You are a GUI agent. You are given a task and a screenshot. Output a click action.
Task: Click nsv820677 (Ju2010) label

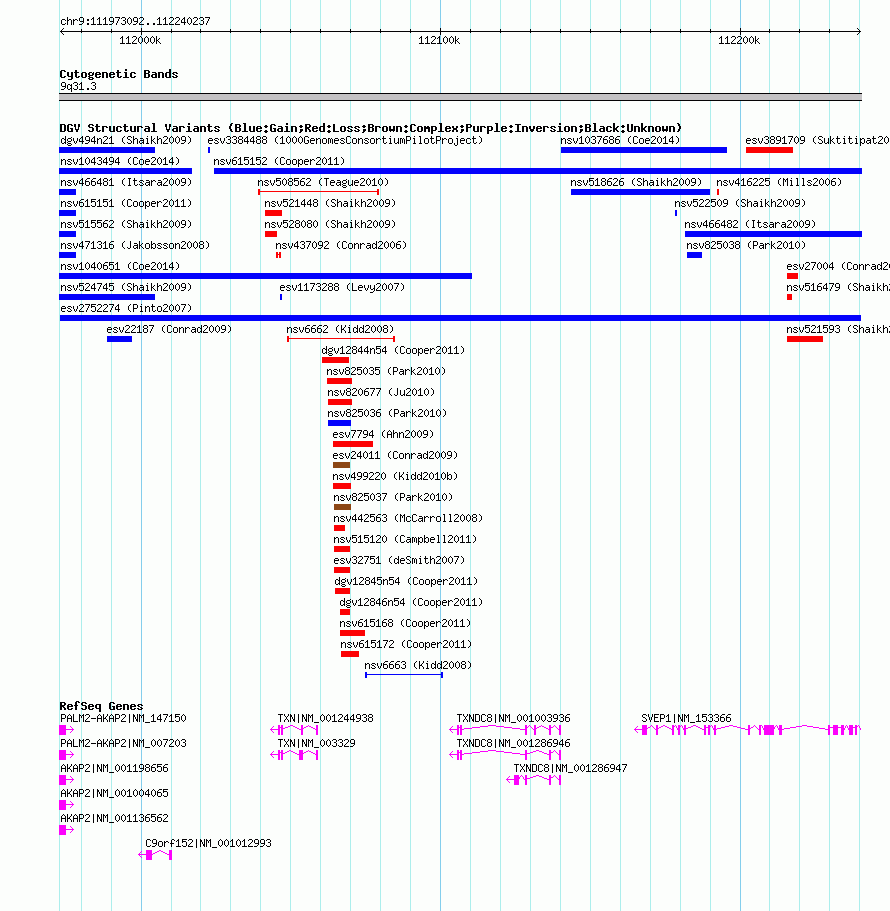[x=381, y=392]
